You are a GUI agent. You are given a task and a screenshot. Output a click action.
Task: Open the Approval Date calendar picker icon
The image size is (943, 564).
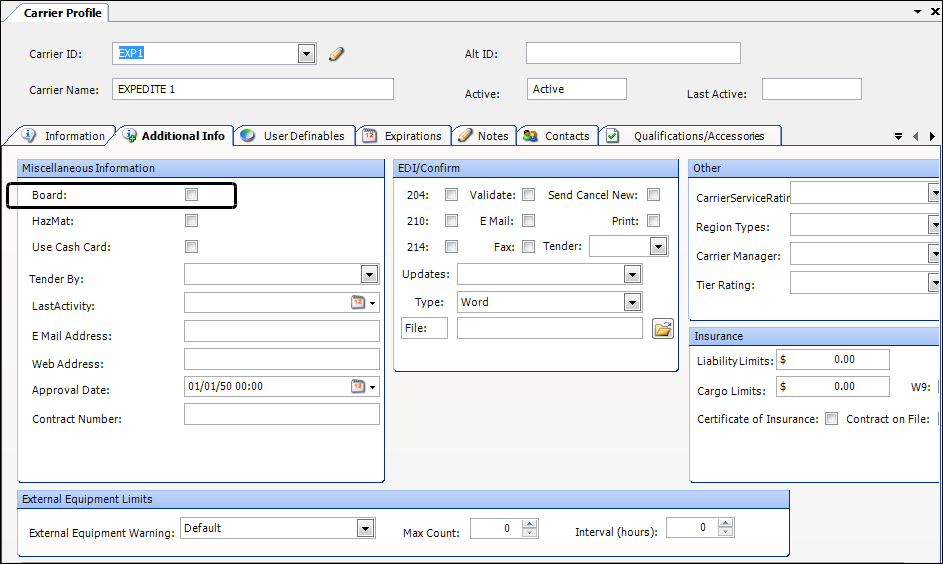coord(359,387)
